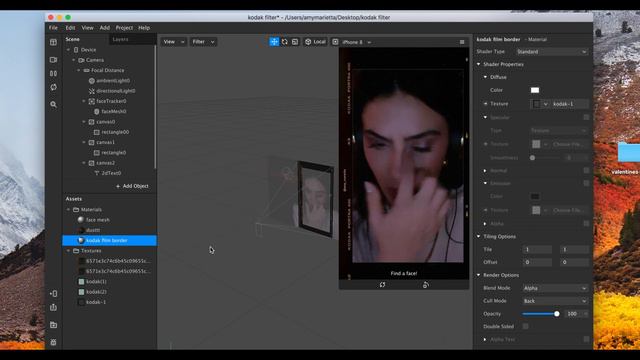The image size is (640, 360).
Task: Select the scale manipulator tool
Action: [295, 42]
